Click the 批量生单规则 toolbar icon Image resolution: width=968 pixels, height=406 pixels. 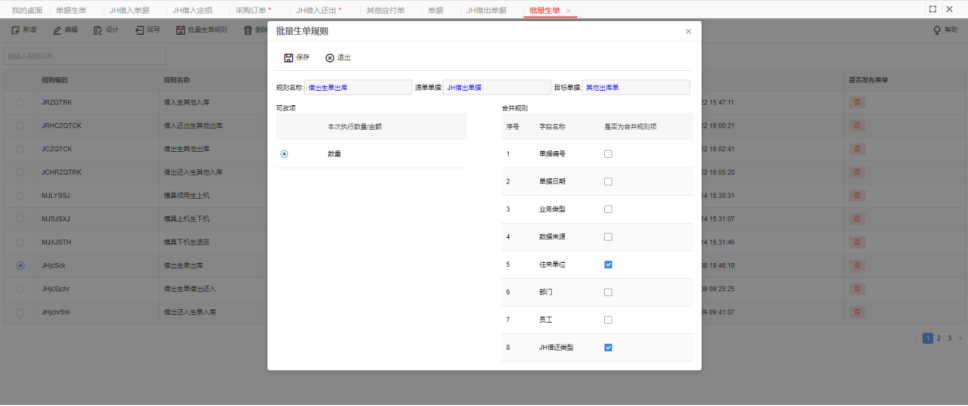coord(180,30)
